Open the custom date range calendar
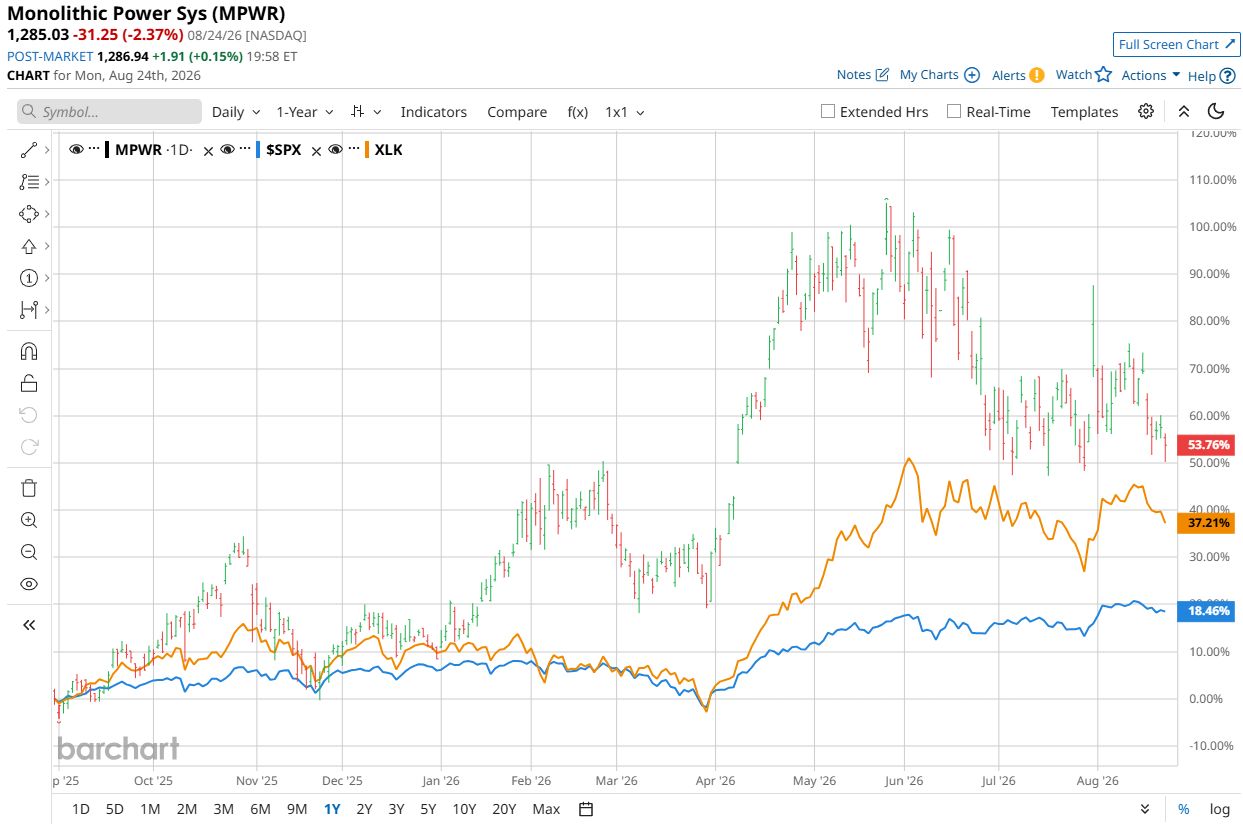This screenshot has width=1243, height=832. [587, 809]
